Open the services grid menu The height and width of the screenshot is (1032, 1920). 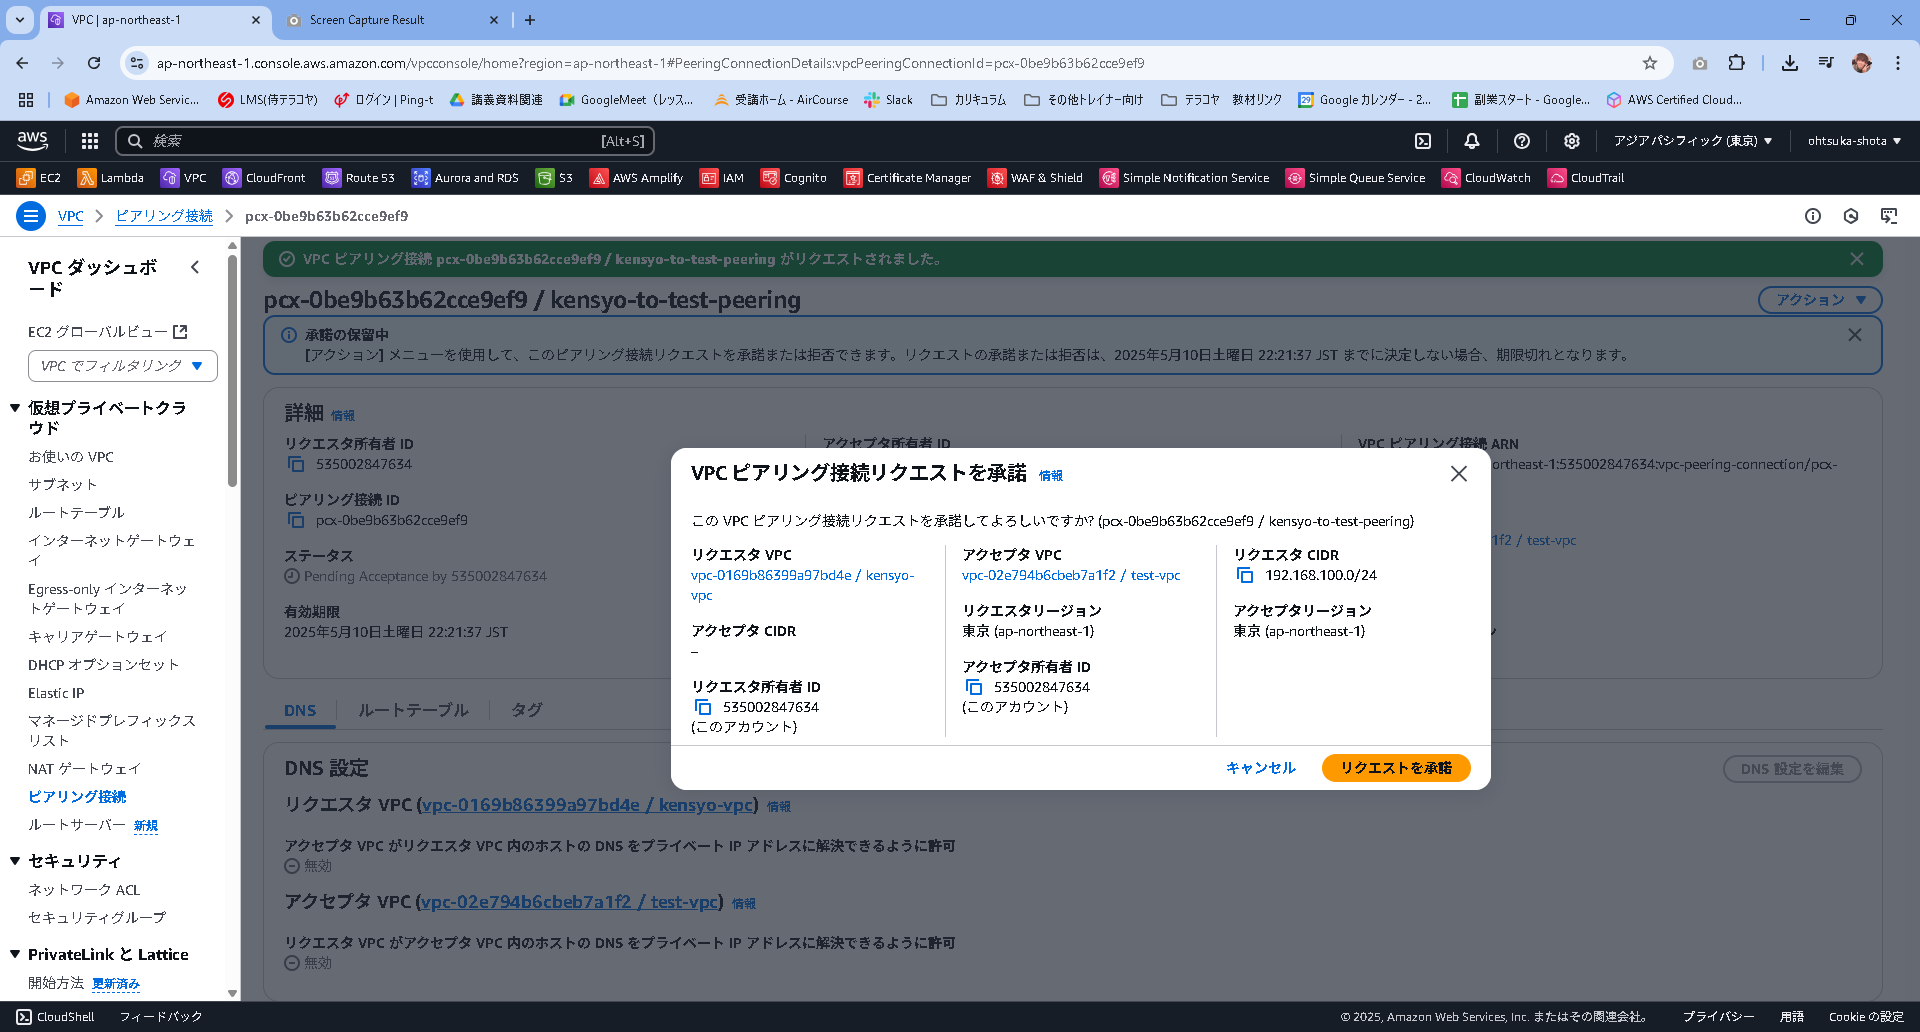click(89, 140)
